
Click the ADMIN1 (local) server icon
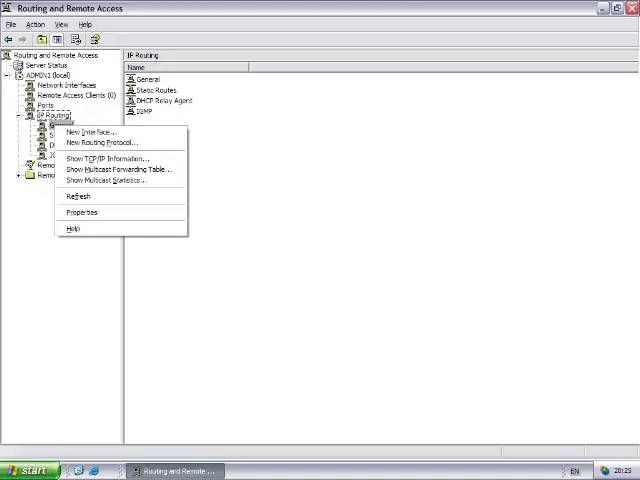point(19,76)
